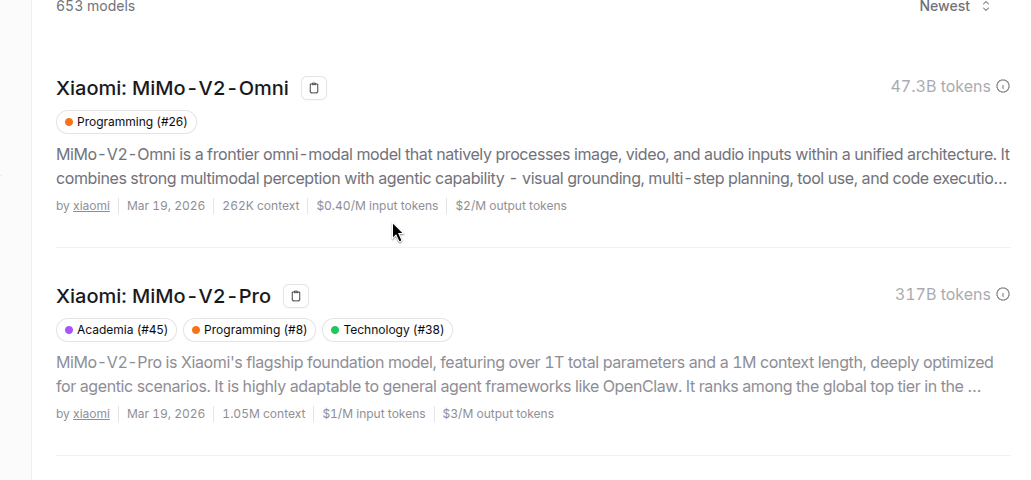Image resolution: width=1031 pixels, height=480 pixels.
Task: Click the green dot on Technology tag
Action: pos(335,329)
